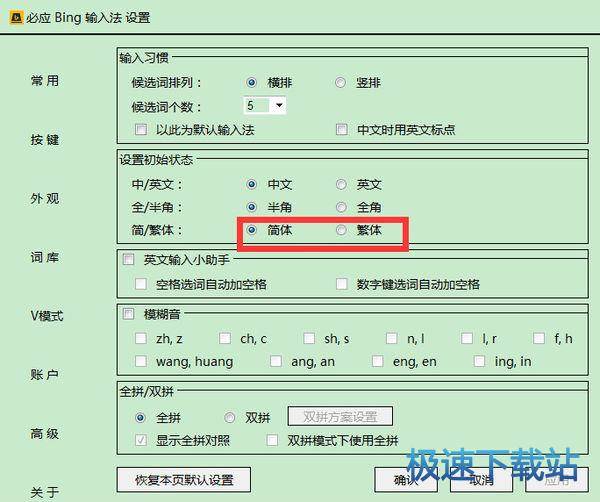The image size is (600, 502).
Task: Click the 双拼方案设置 button
Action: 340,416
